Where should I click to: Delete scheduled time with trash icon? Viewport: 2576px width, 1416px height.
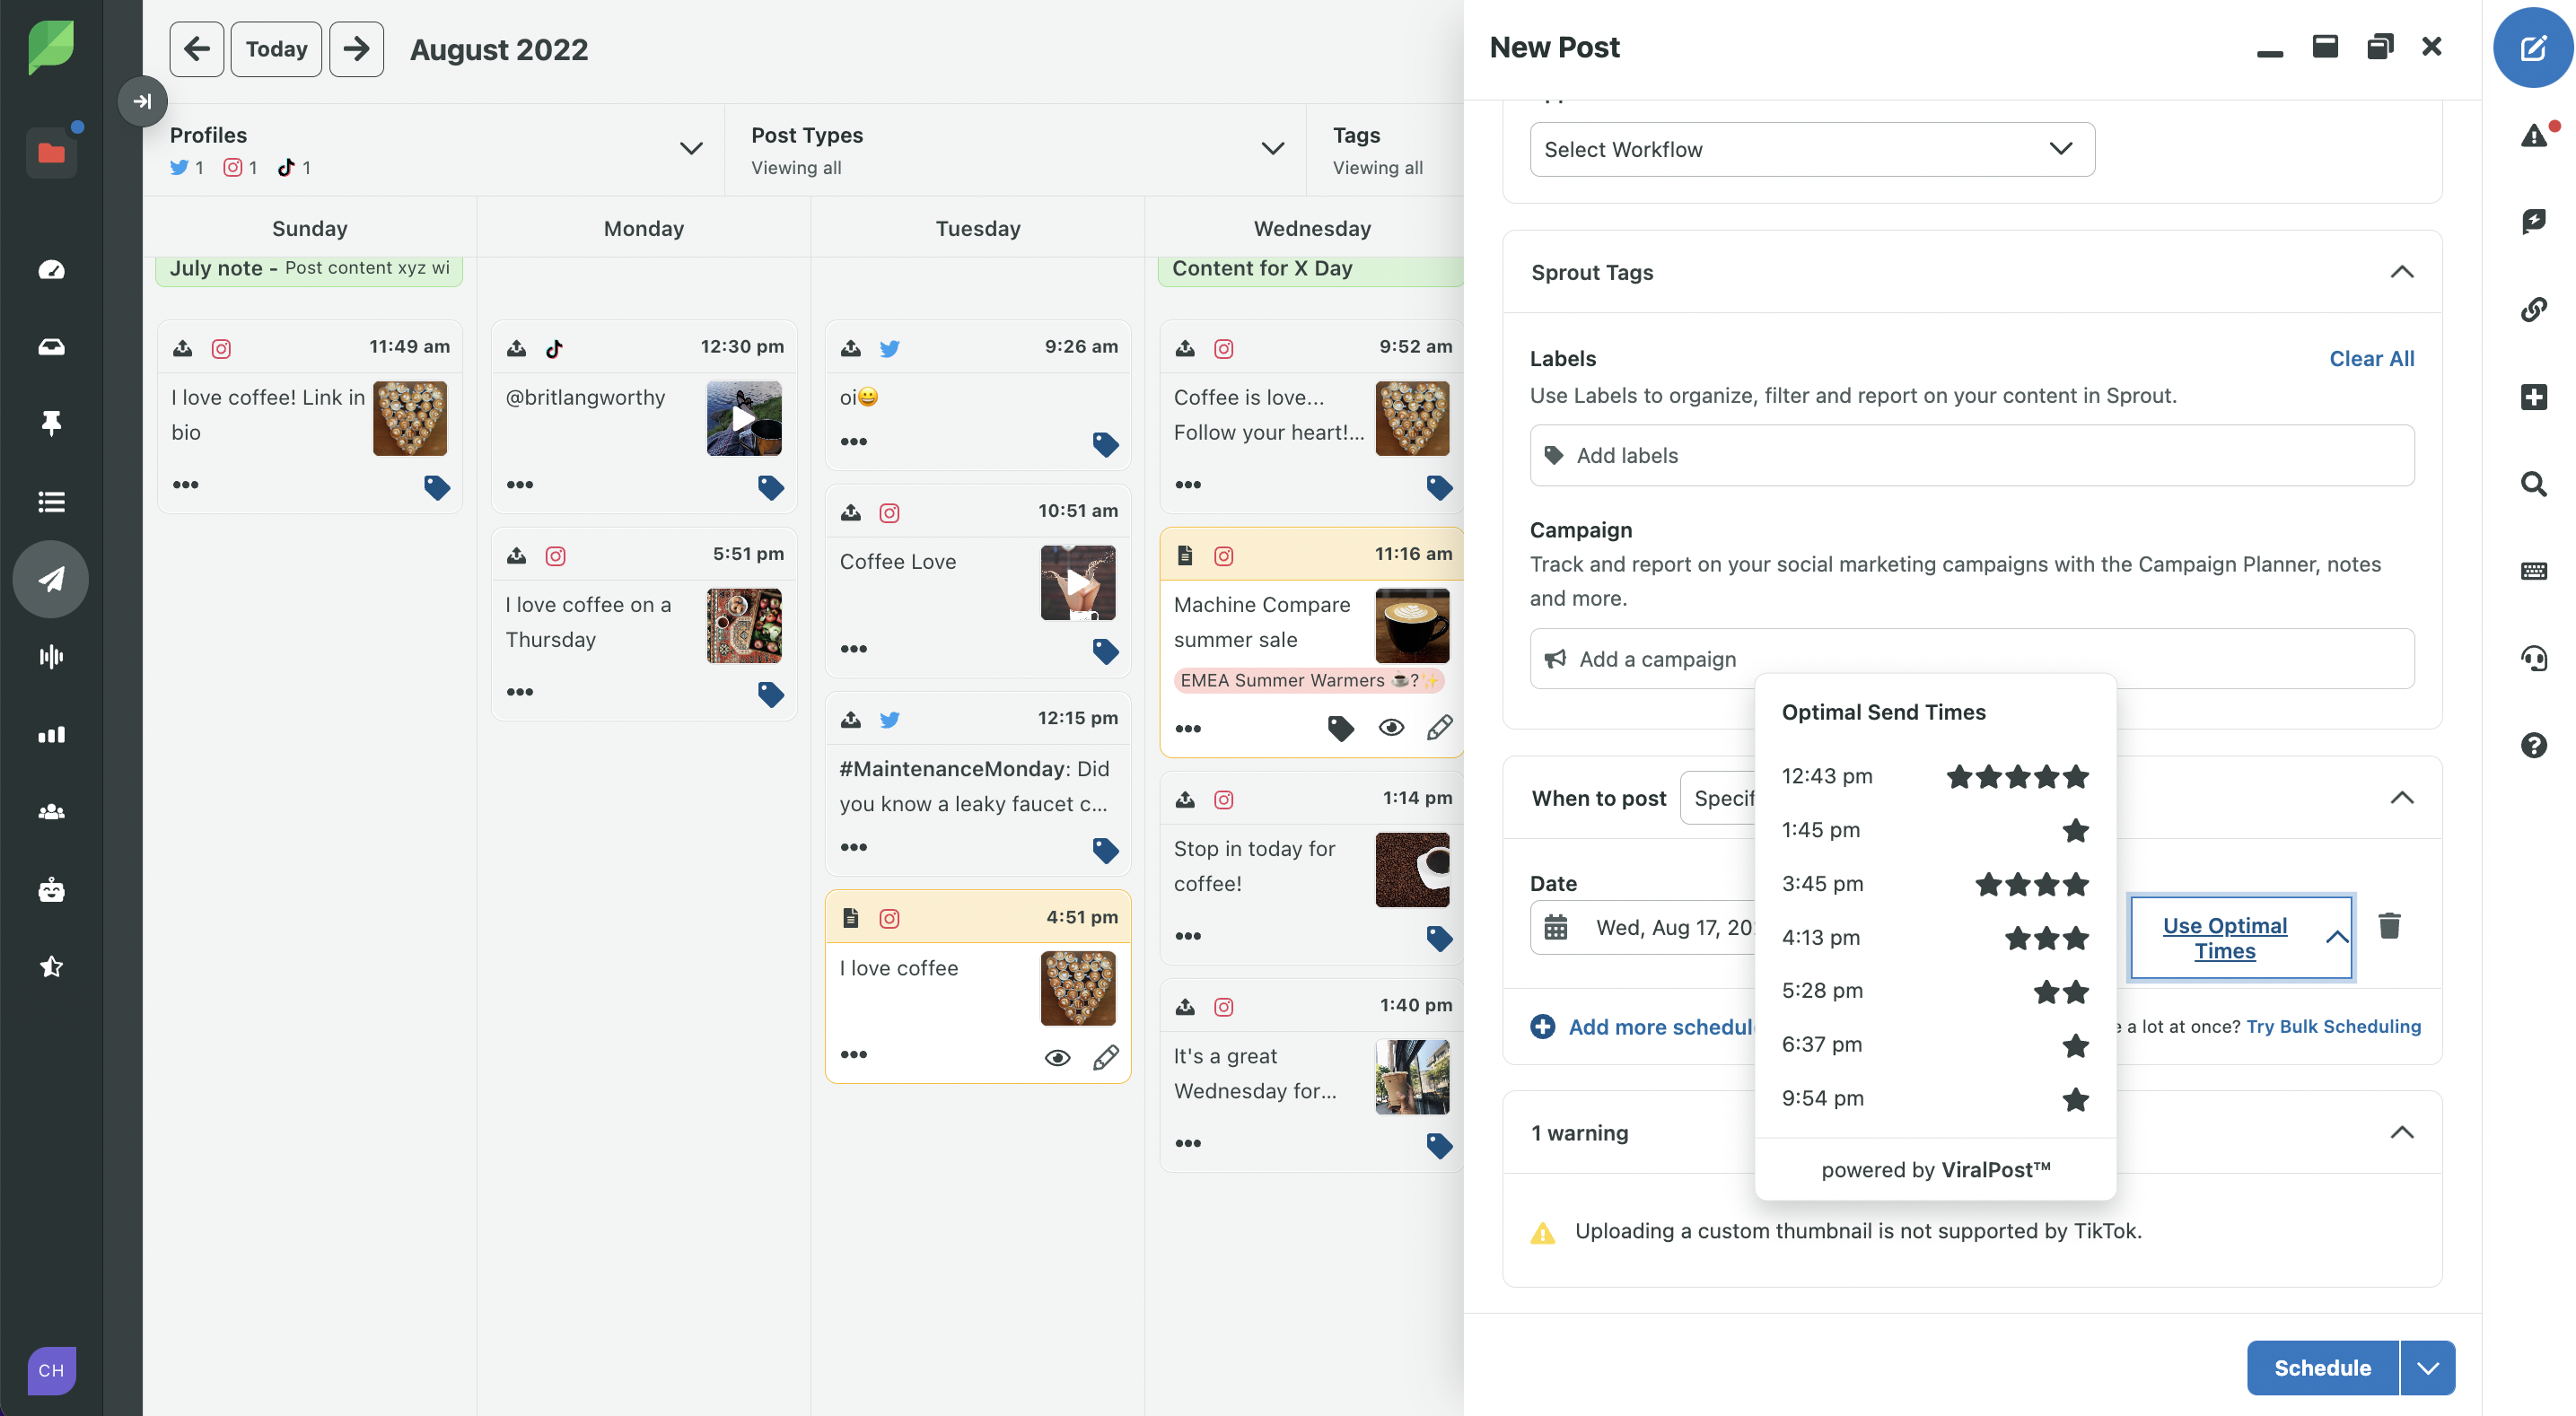[x=2389, y=925]
